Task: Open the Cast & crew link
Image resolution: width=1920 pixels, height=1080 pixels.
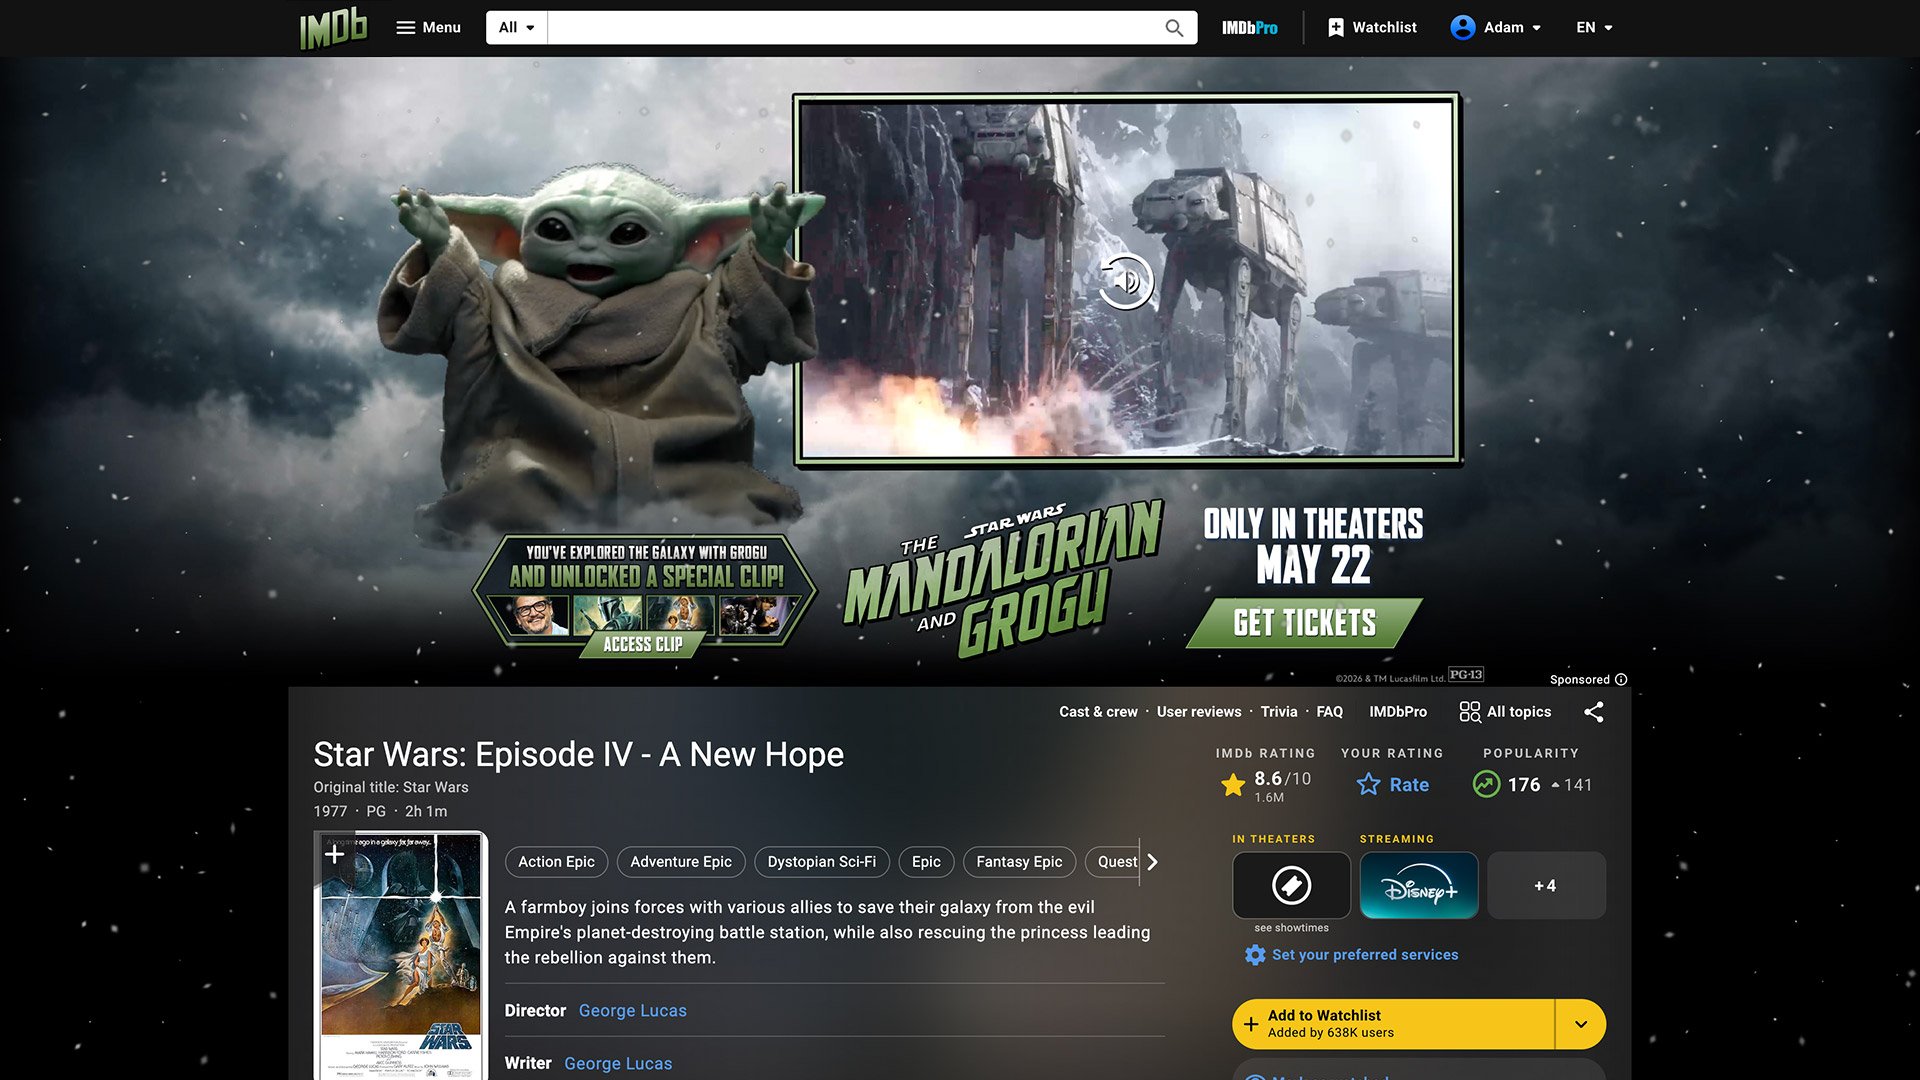Action: pos(1098,712)
